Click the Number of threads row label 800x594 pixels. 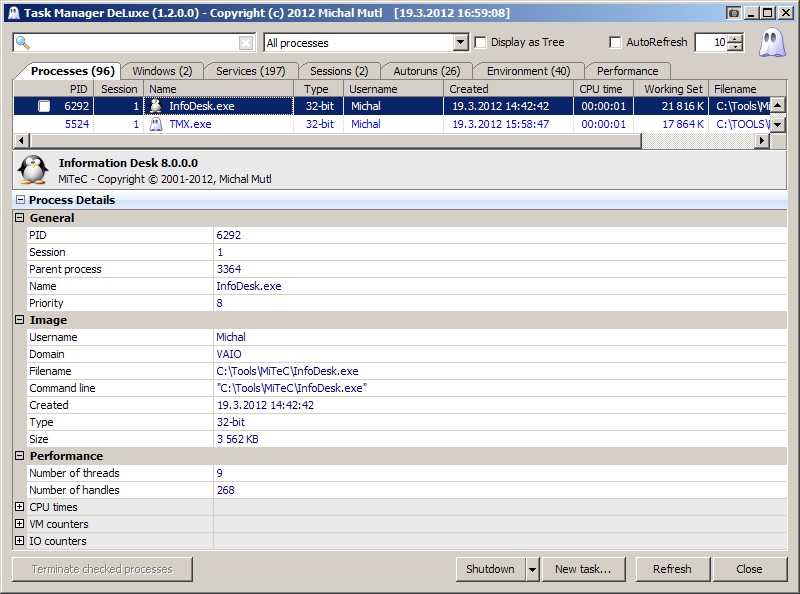click(74, 473)
